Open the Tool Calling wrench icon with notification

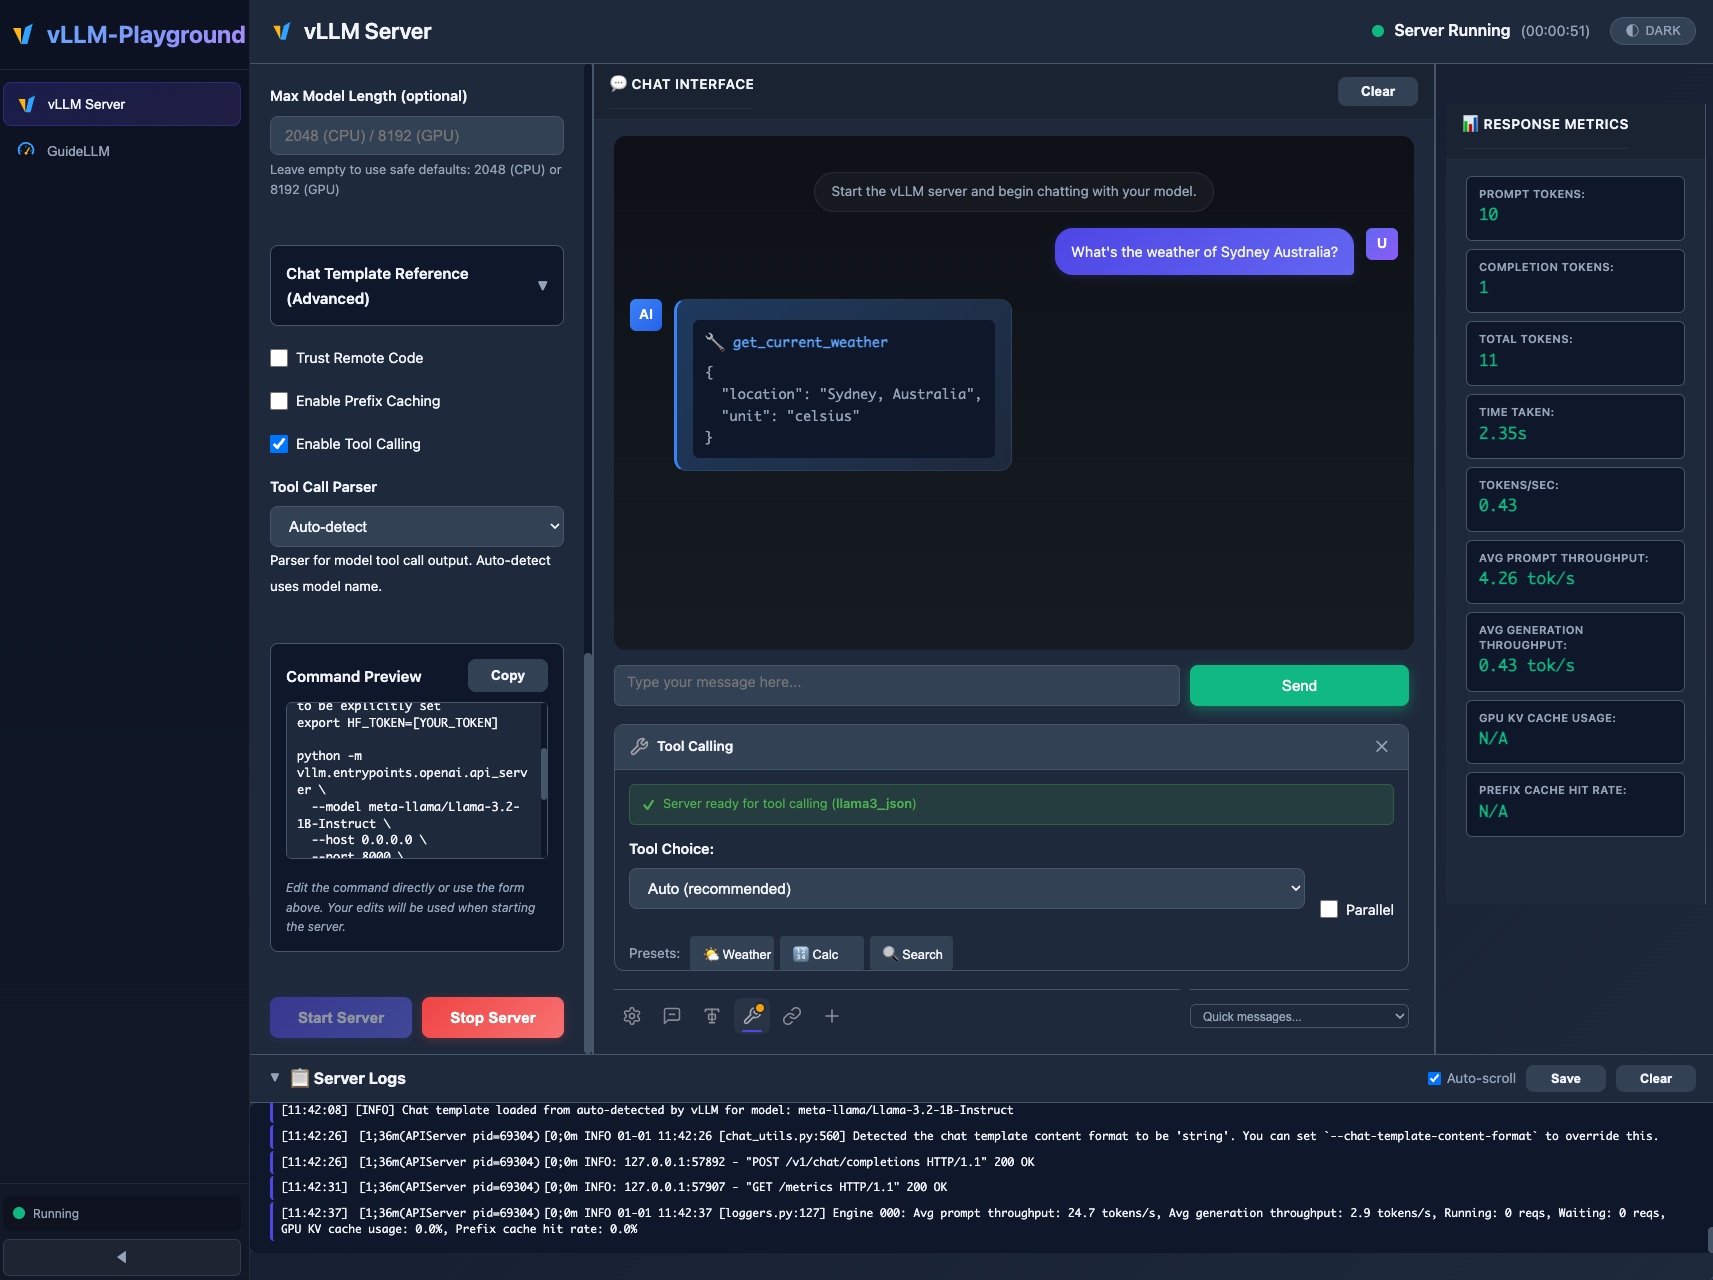(752, 1016)
